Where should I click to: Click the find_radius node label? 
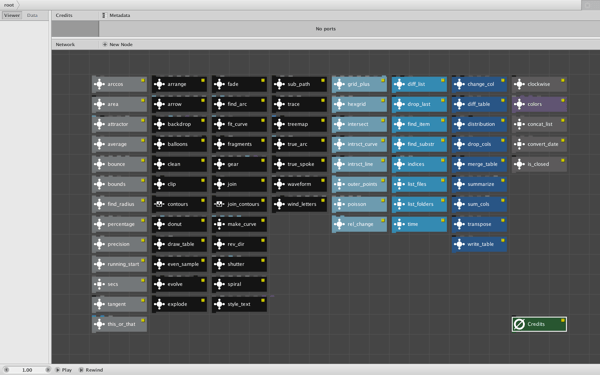(121, 204)
